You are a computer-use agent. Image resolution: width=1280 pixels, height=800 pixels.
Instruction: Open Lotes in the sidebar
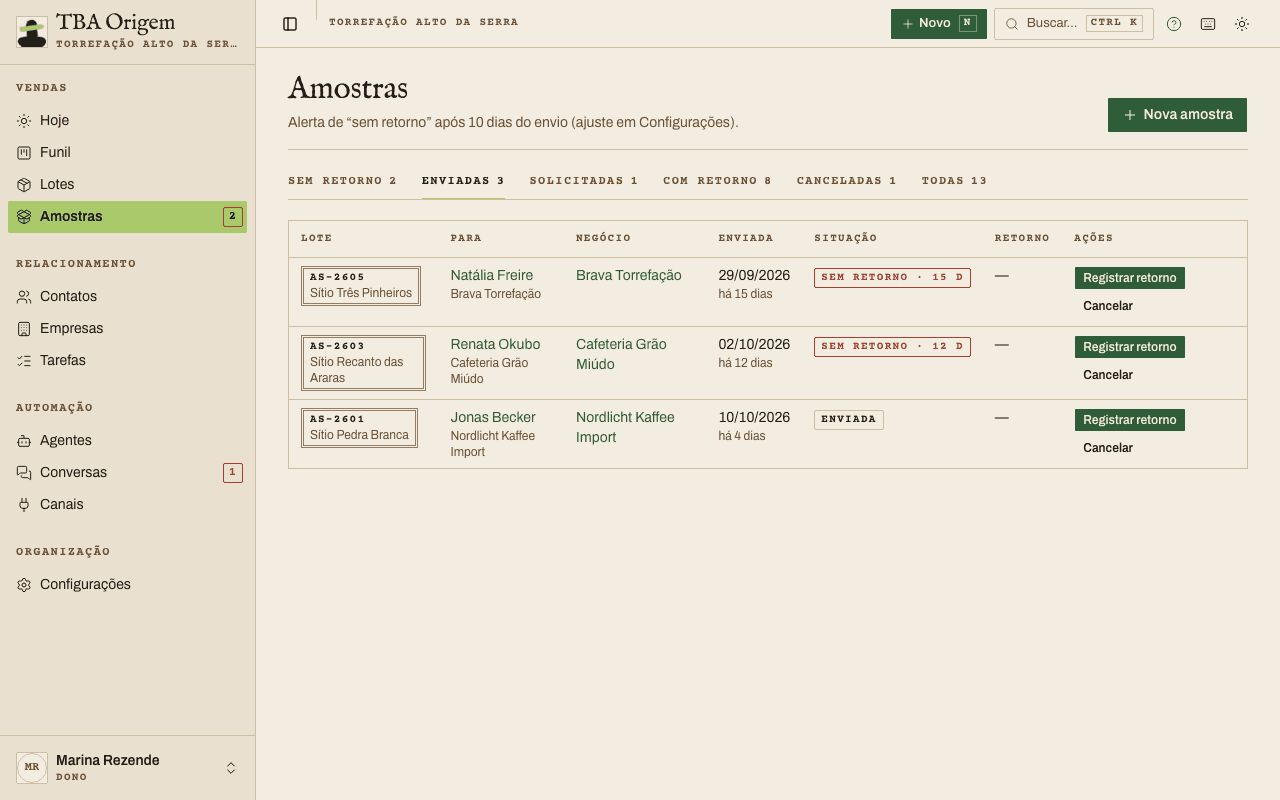(127, 184)
